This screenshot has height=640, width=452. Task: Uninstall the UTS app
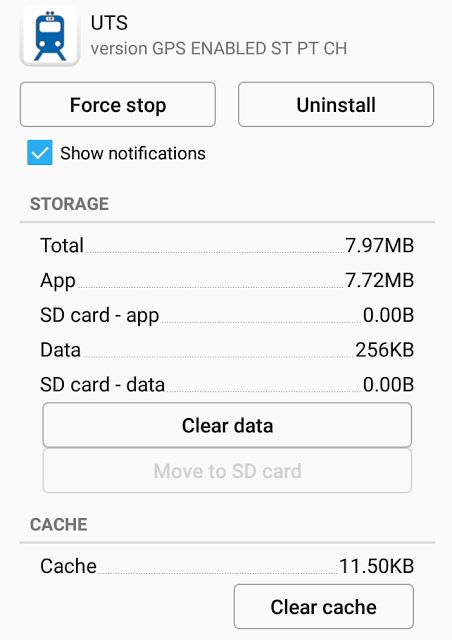(336, 104)
